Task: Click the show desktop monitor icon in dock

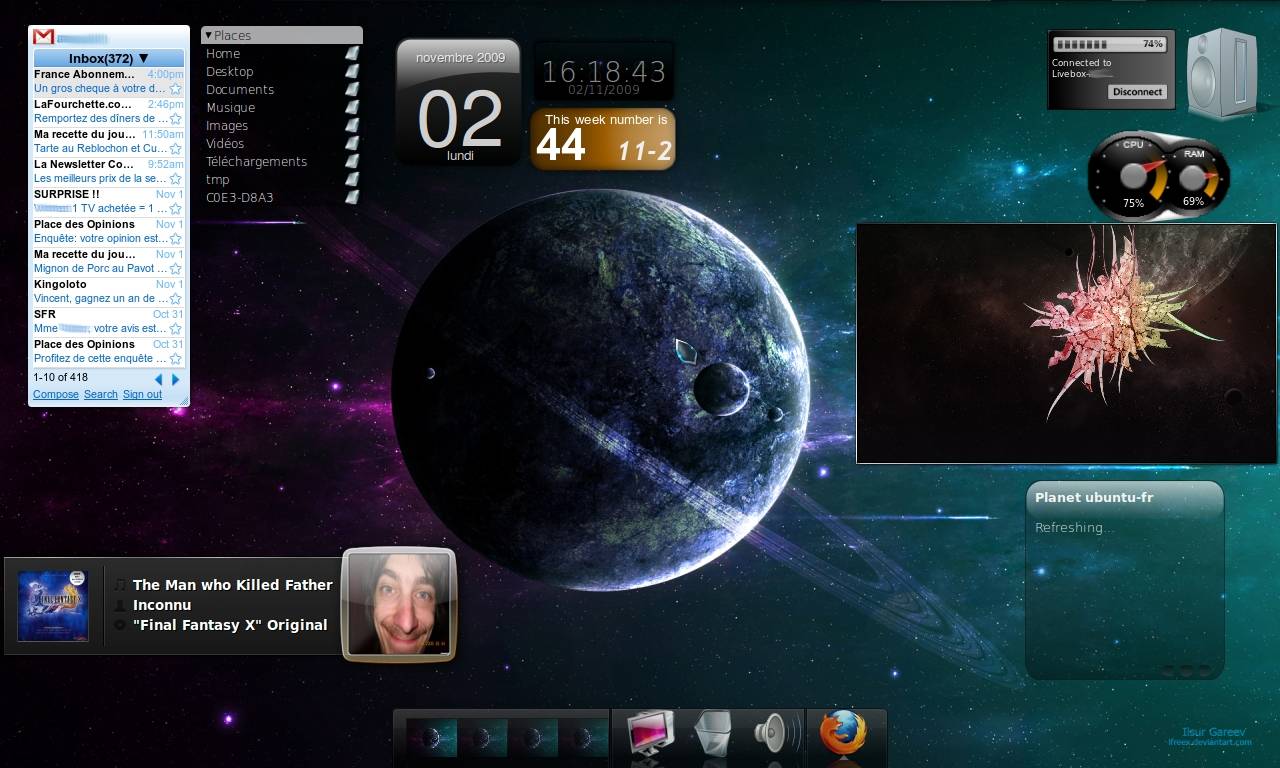Action: click(x=650, y=734)
